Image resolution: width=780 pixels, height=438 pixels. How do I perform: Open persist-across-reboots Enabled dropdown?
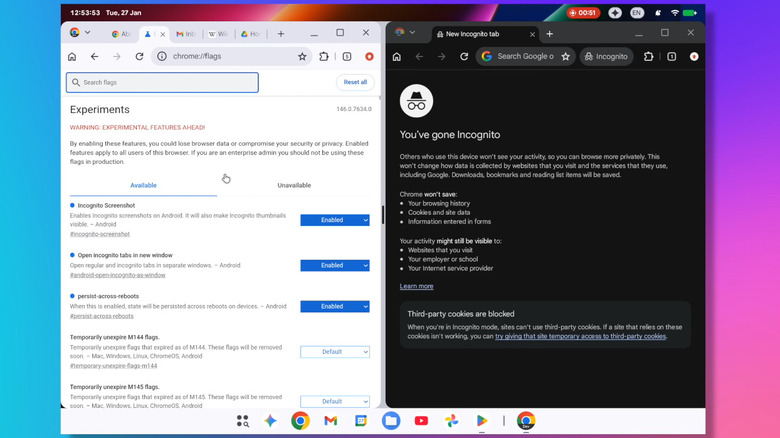(x=335, y=307)
